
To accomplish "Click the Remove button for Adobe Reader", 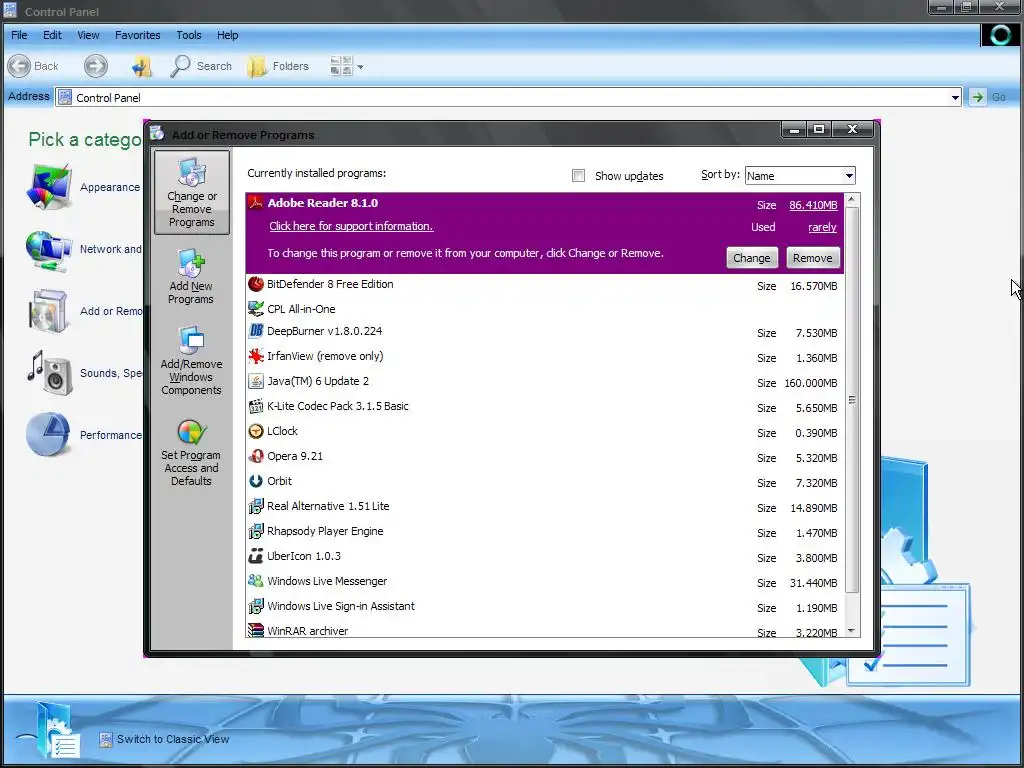I will 812,258.
